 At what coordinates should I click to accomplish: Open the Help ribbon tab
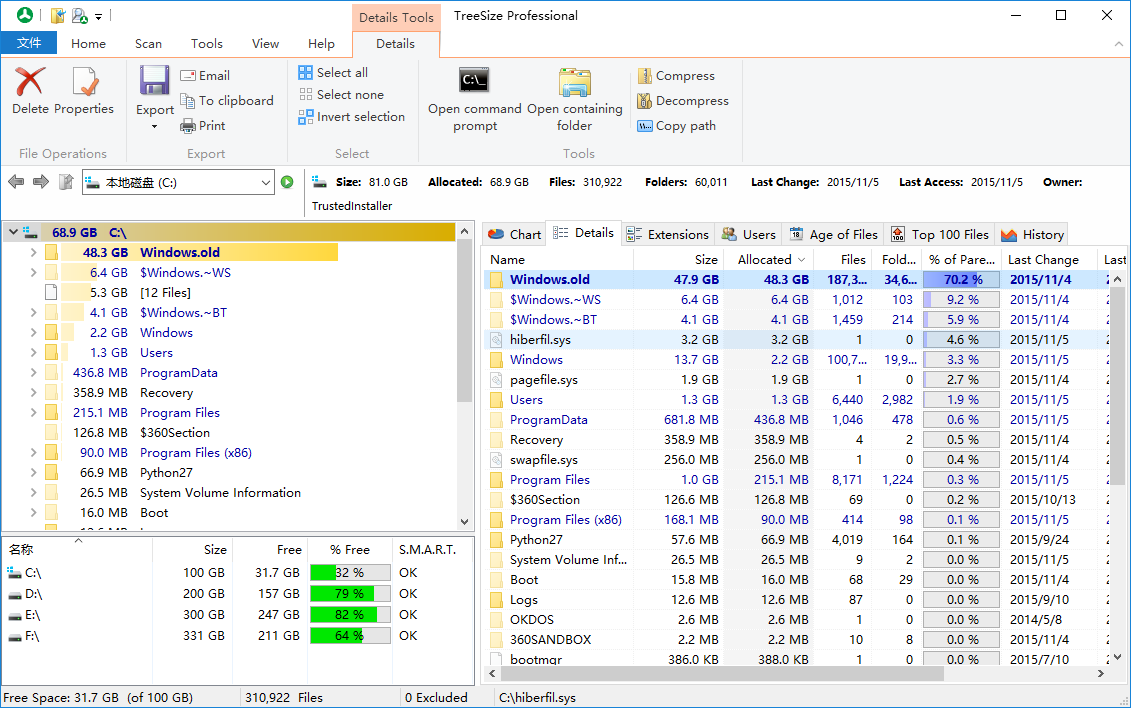tap(321, 43)
